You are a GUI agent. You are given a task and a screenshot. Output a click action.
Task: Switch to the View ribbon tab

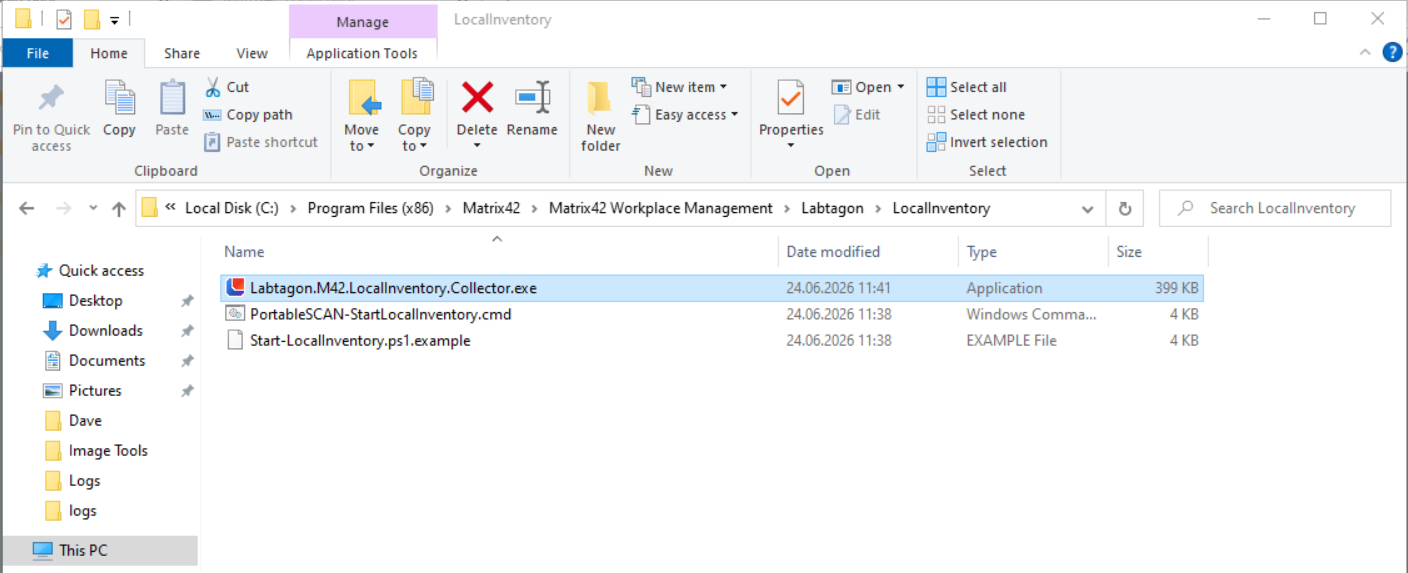(x=252, y=53)
